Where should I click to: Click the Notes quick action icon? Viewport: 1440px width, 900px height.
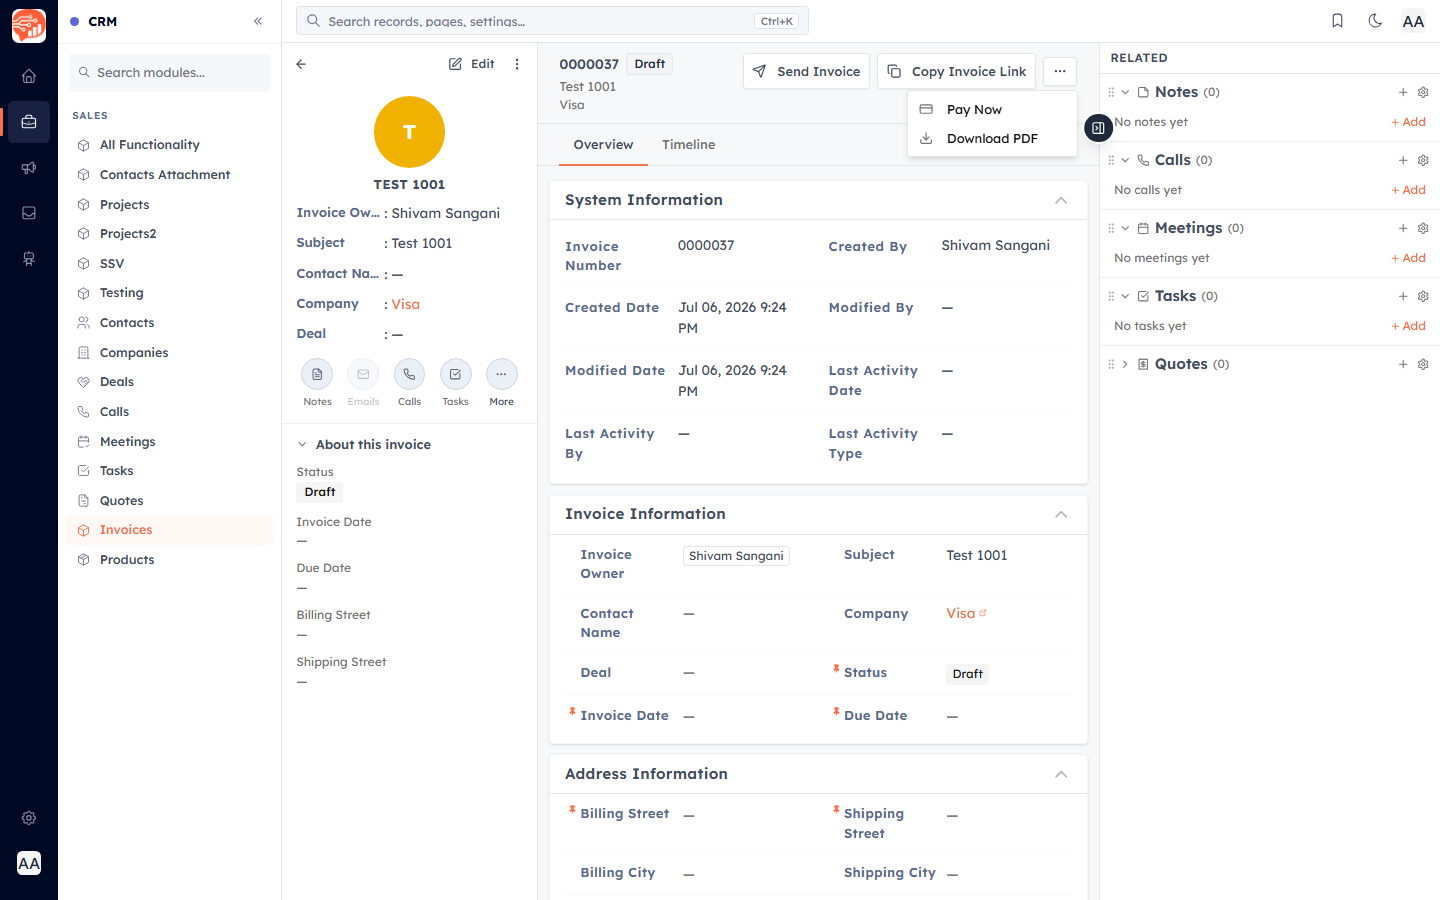pos(317,374)
